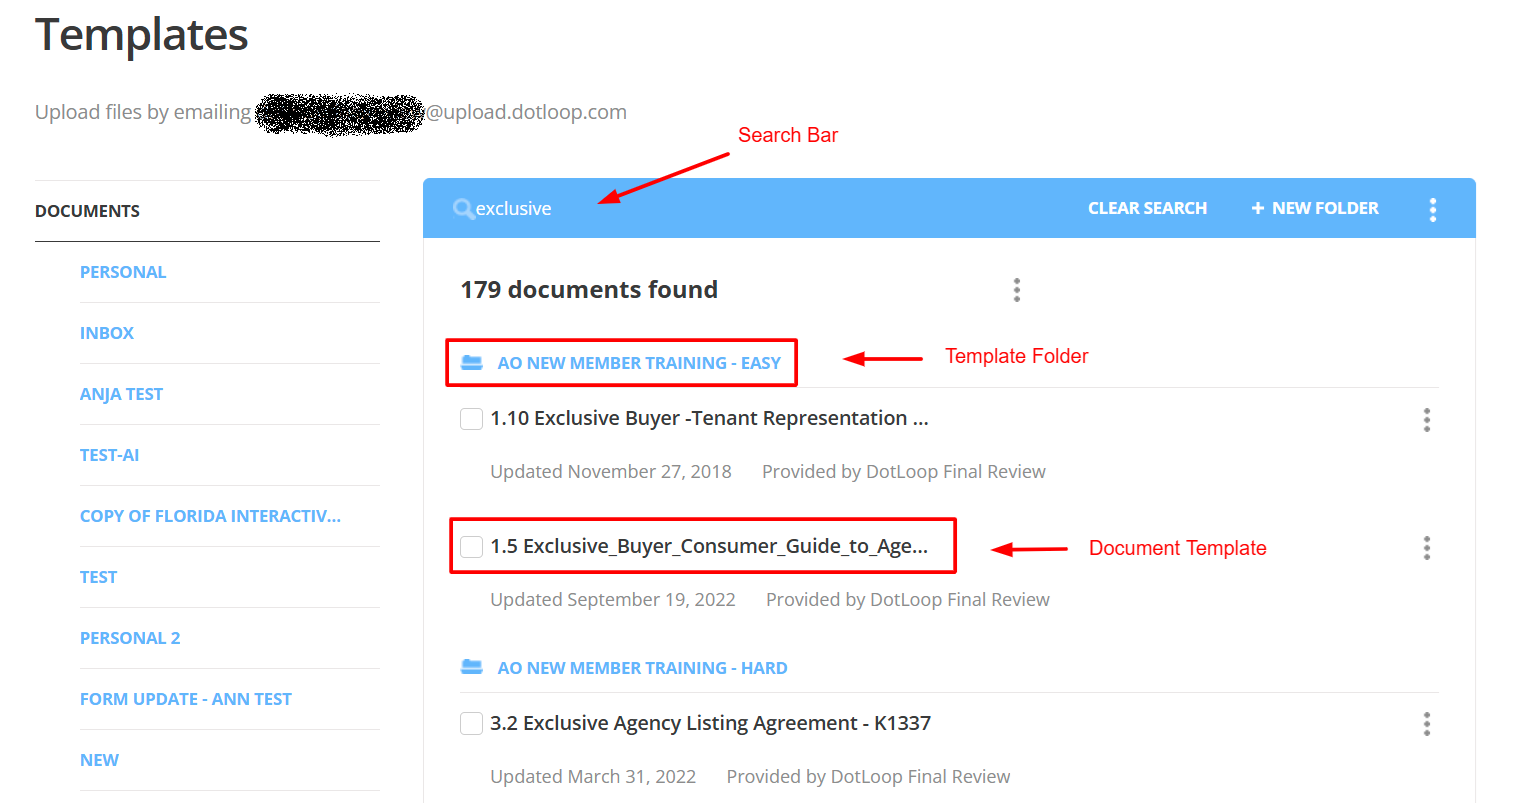
Task: Open the COPY OF FLORIDA INTERACTIV folder
Action: [210, 515]
